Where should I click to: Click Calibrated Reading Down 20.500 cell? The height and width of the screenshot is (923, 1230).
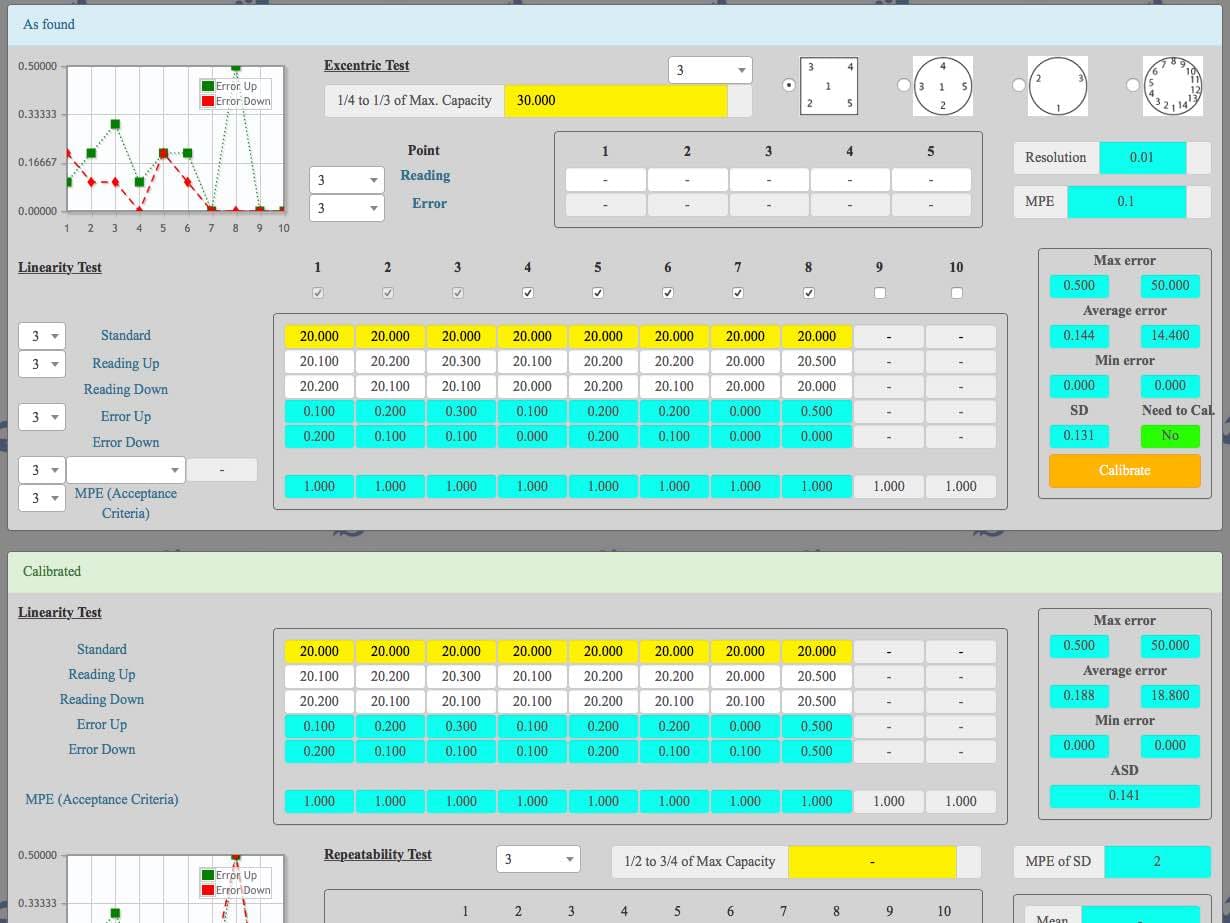817,701
